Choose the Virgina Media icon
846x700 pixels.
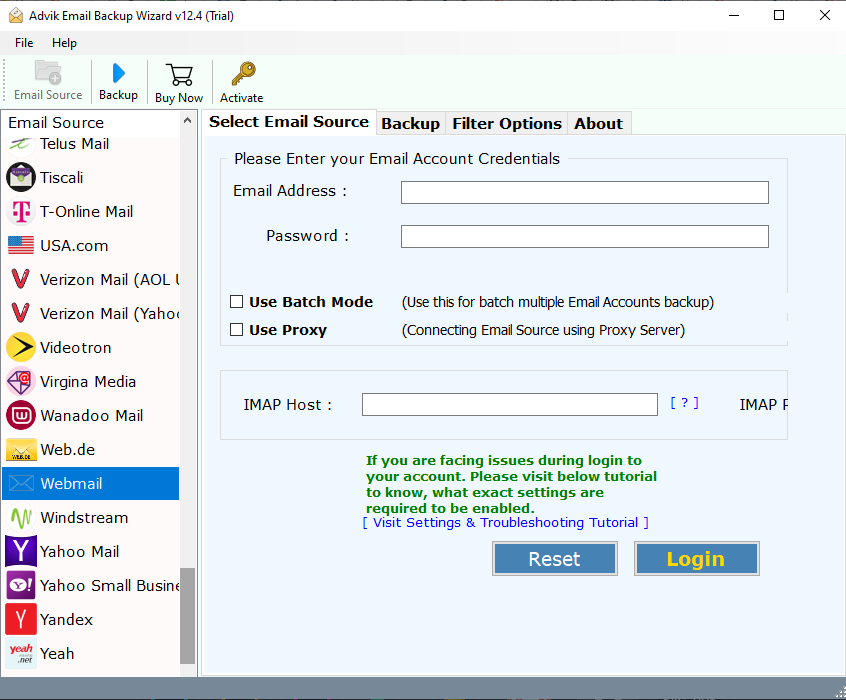click(x=21, y=381)
